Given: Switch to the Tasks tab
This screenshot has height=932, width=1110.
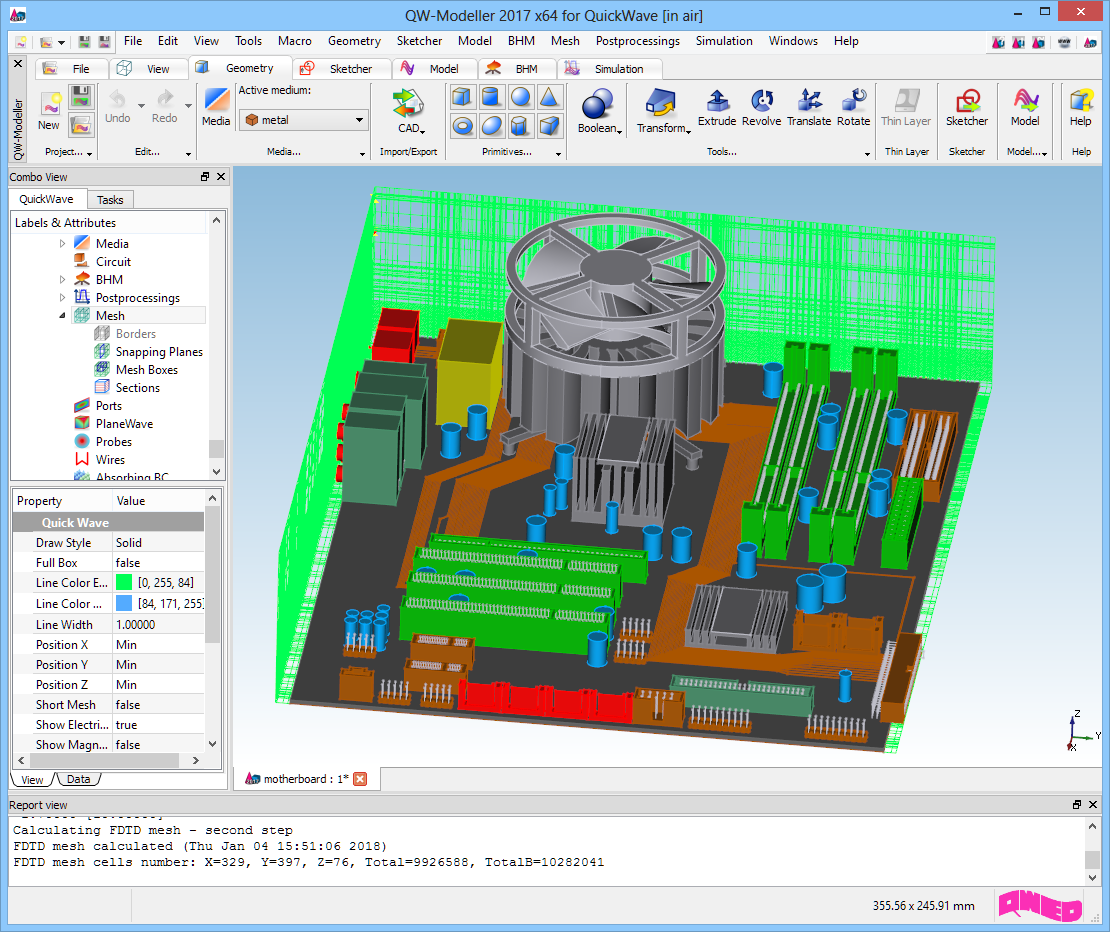Looking at the screenshot, I should click(x=110, y=200).
